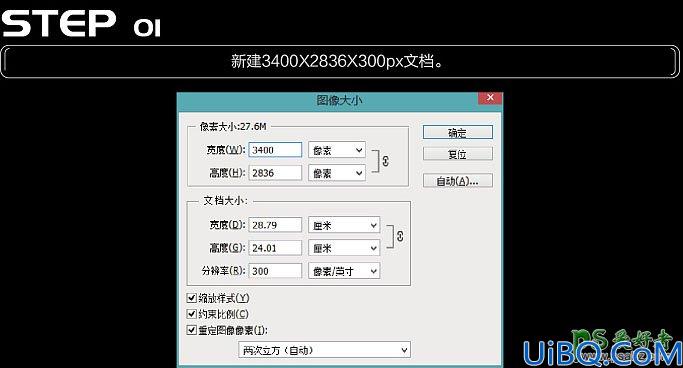The width and height of the screenshot is (683, 368).
Task: Click the document width field showing 28.79
Action: pos(275,225)
